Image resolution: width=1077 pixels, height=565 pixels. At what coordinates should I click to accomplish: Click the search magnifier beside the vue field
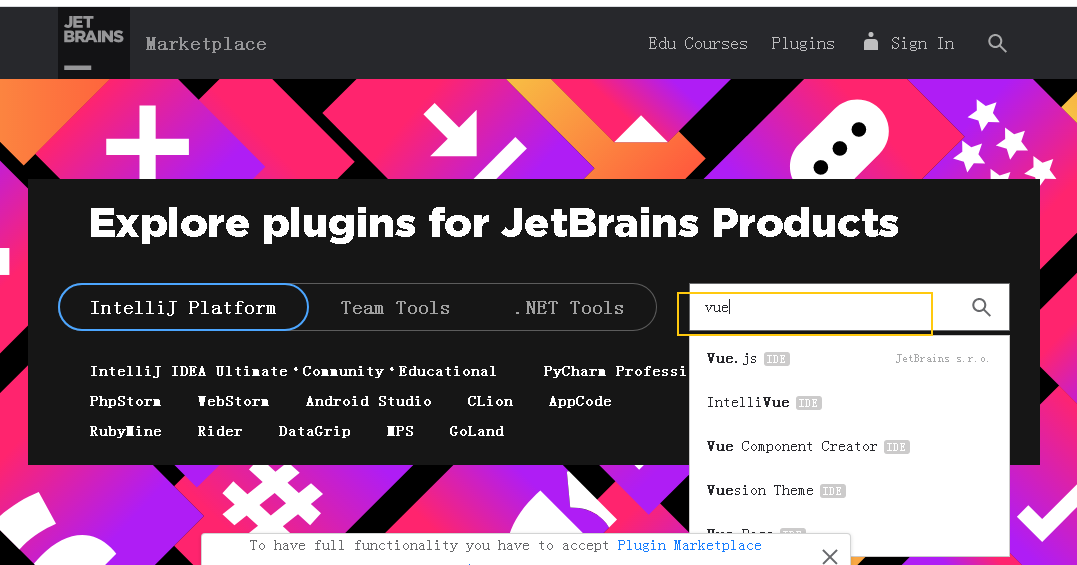point(982,307)
